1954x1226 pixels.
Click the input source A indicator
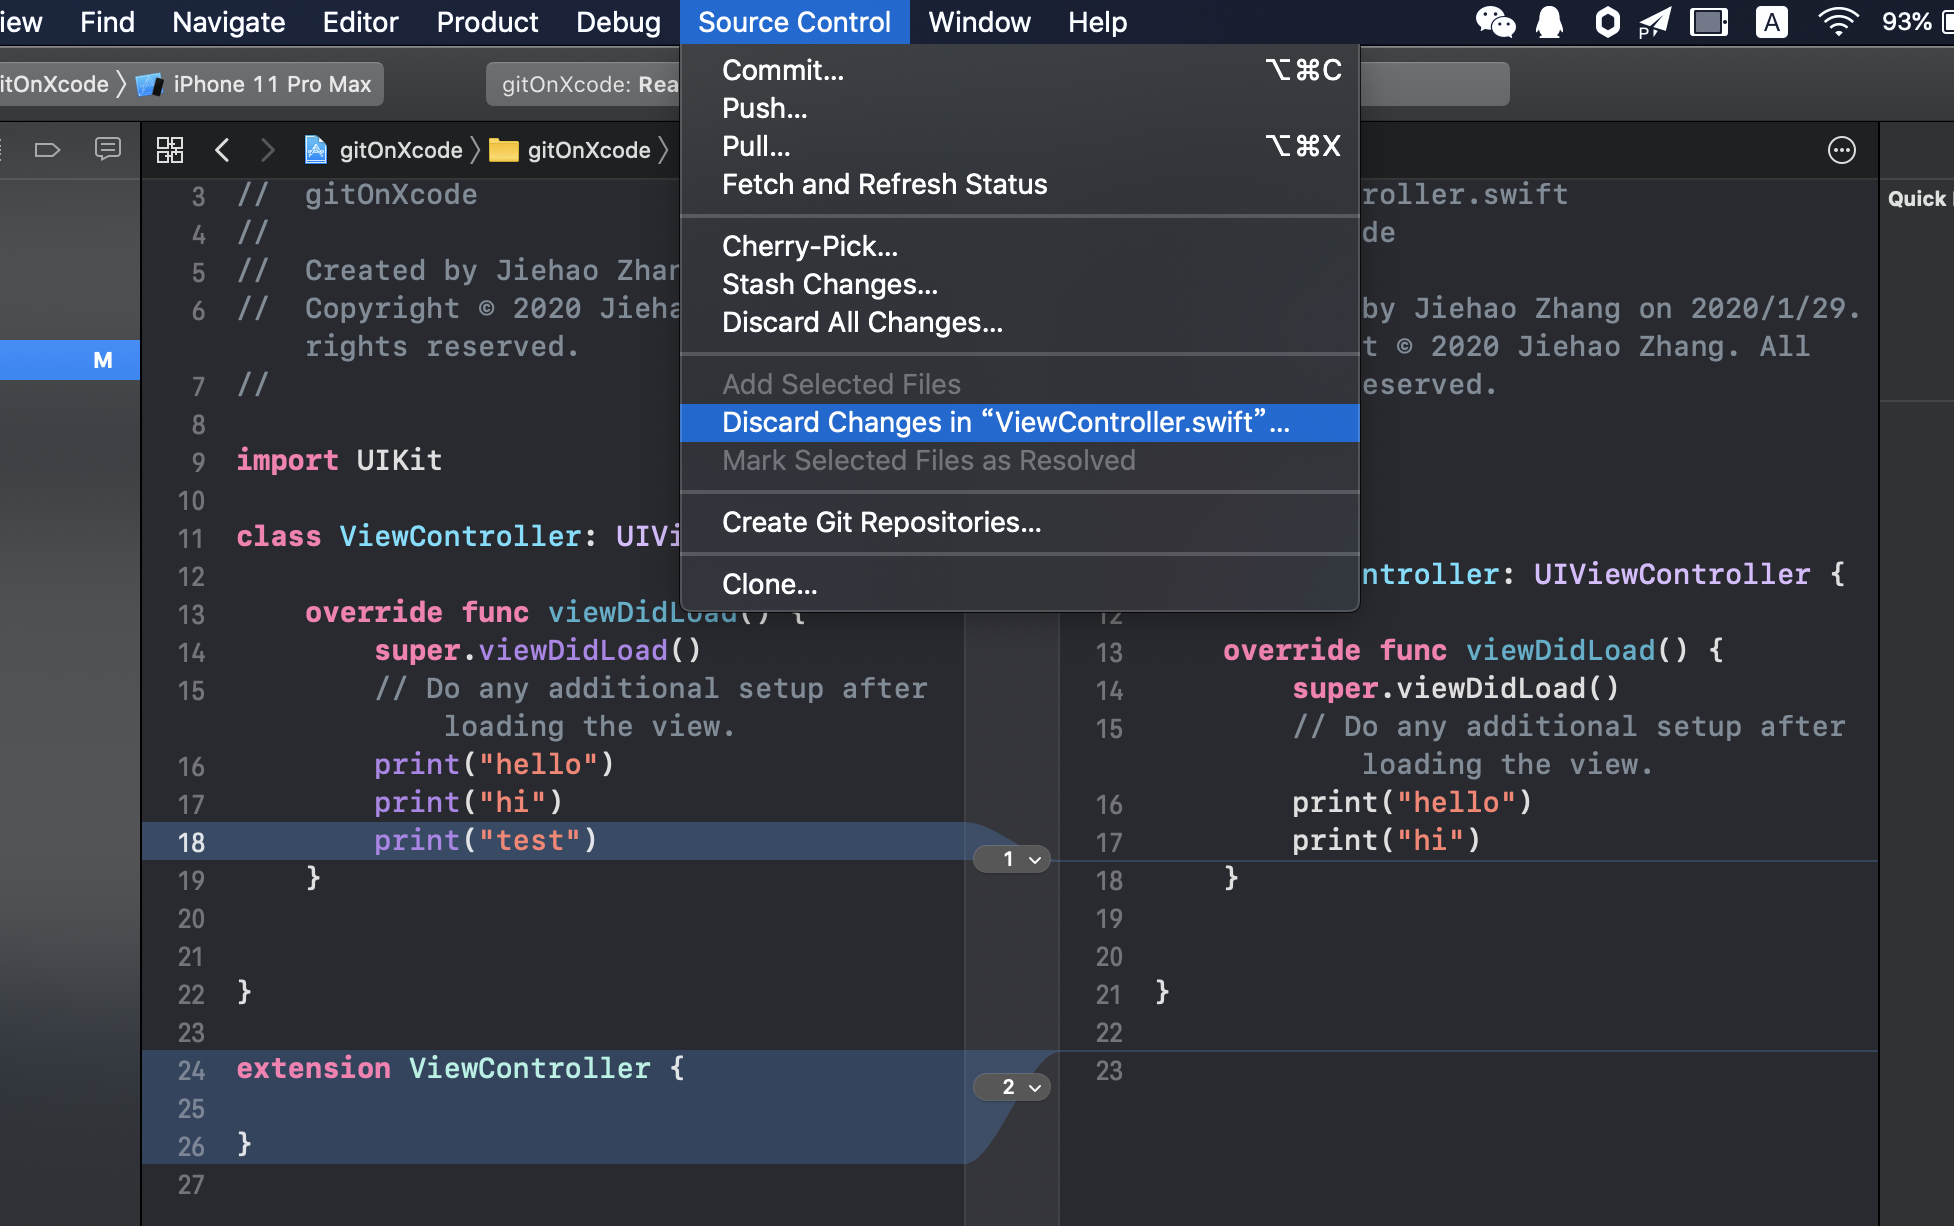tap(1771, 22)
